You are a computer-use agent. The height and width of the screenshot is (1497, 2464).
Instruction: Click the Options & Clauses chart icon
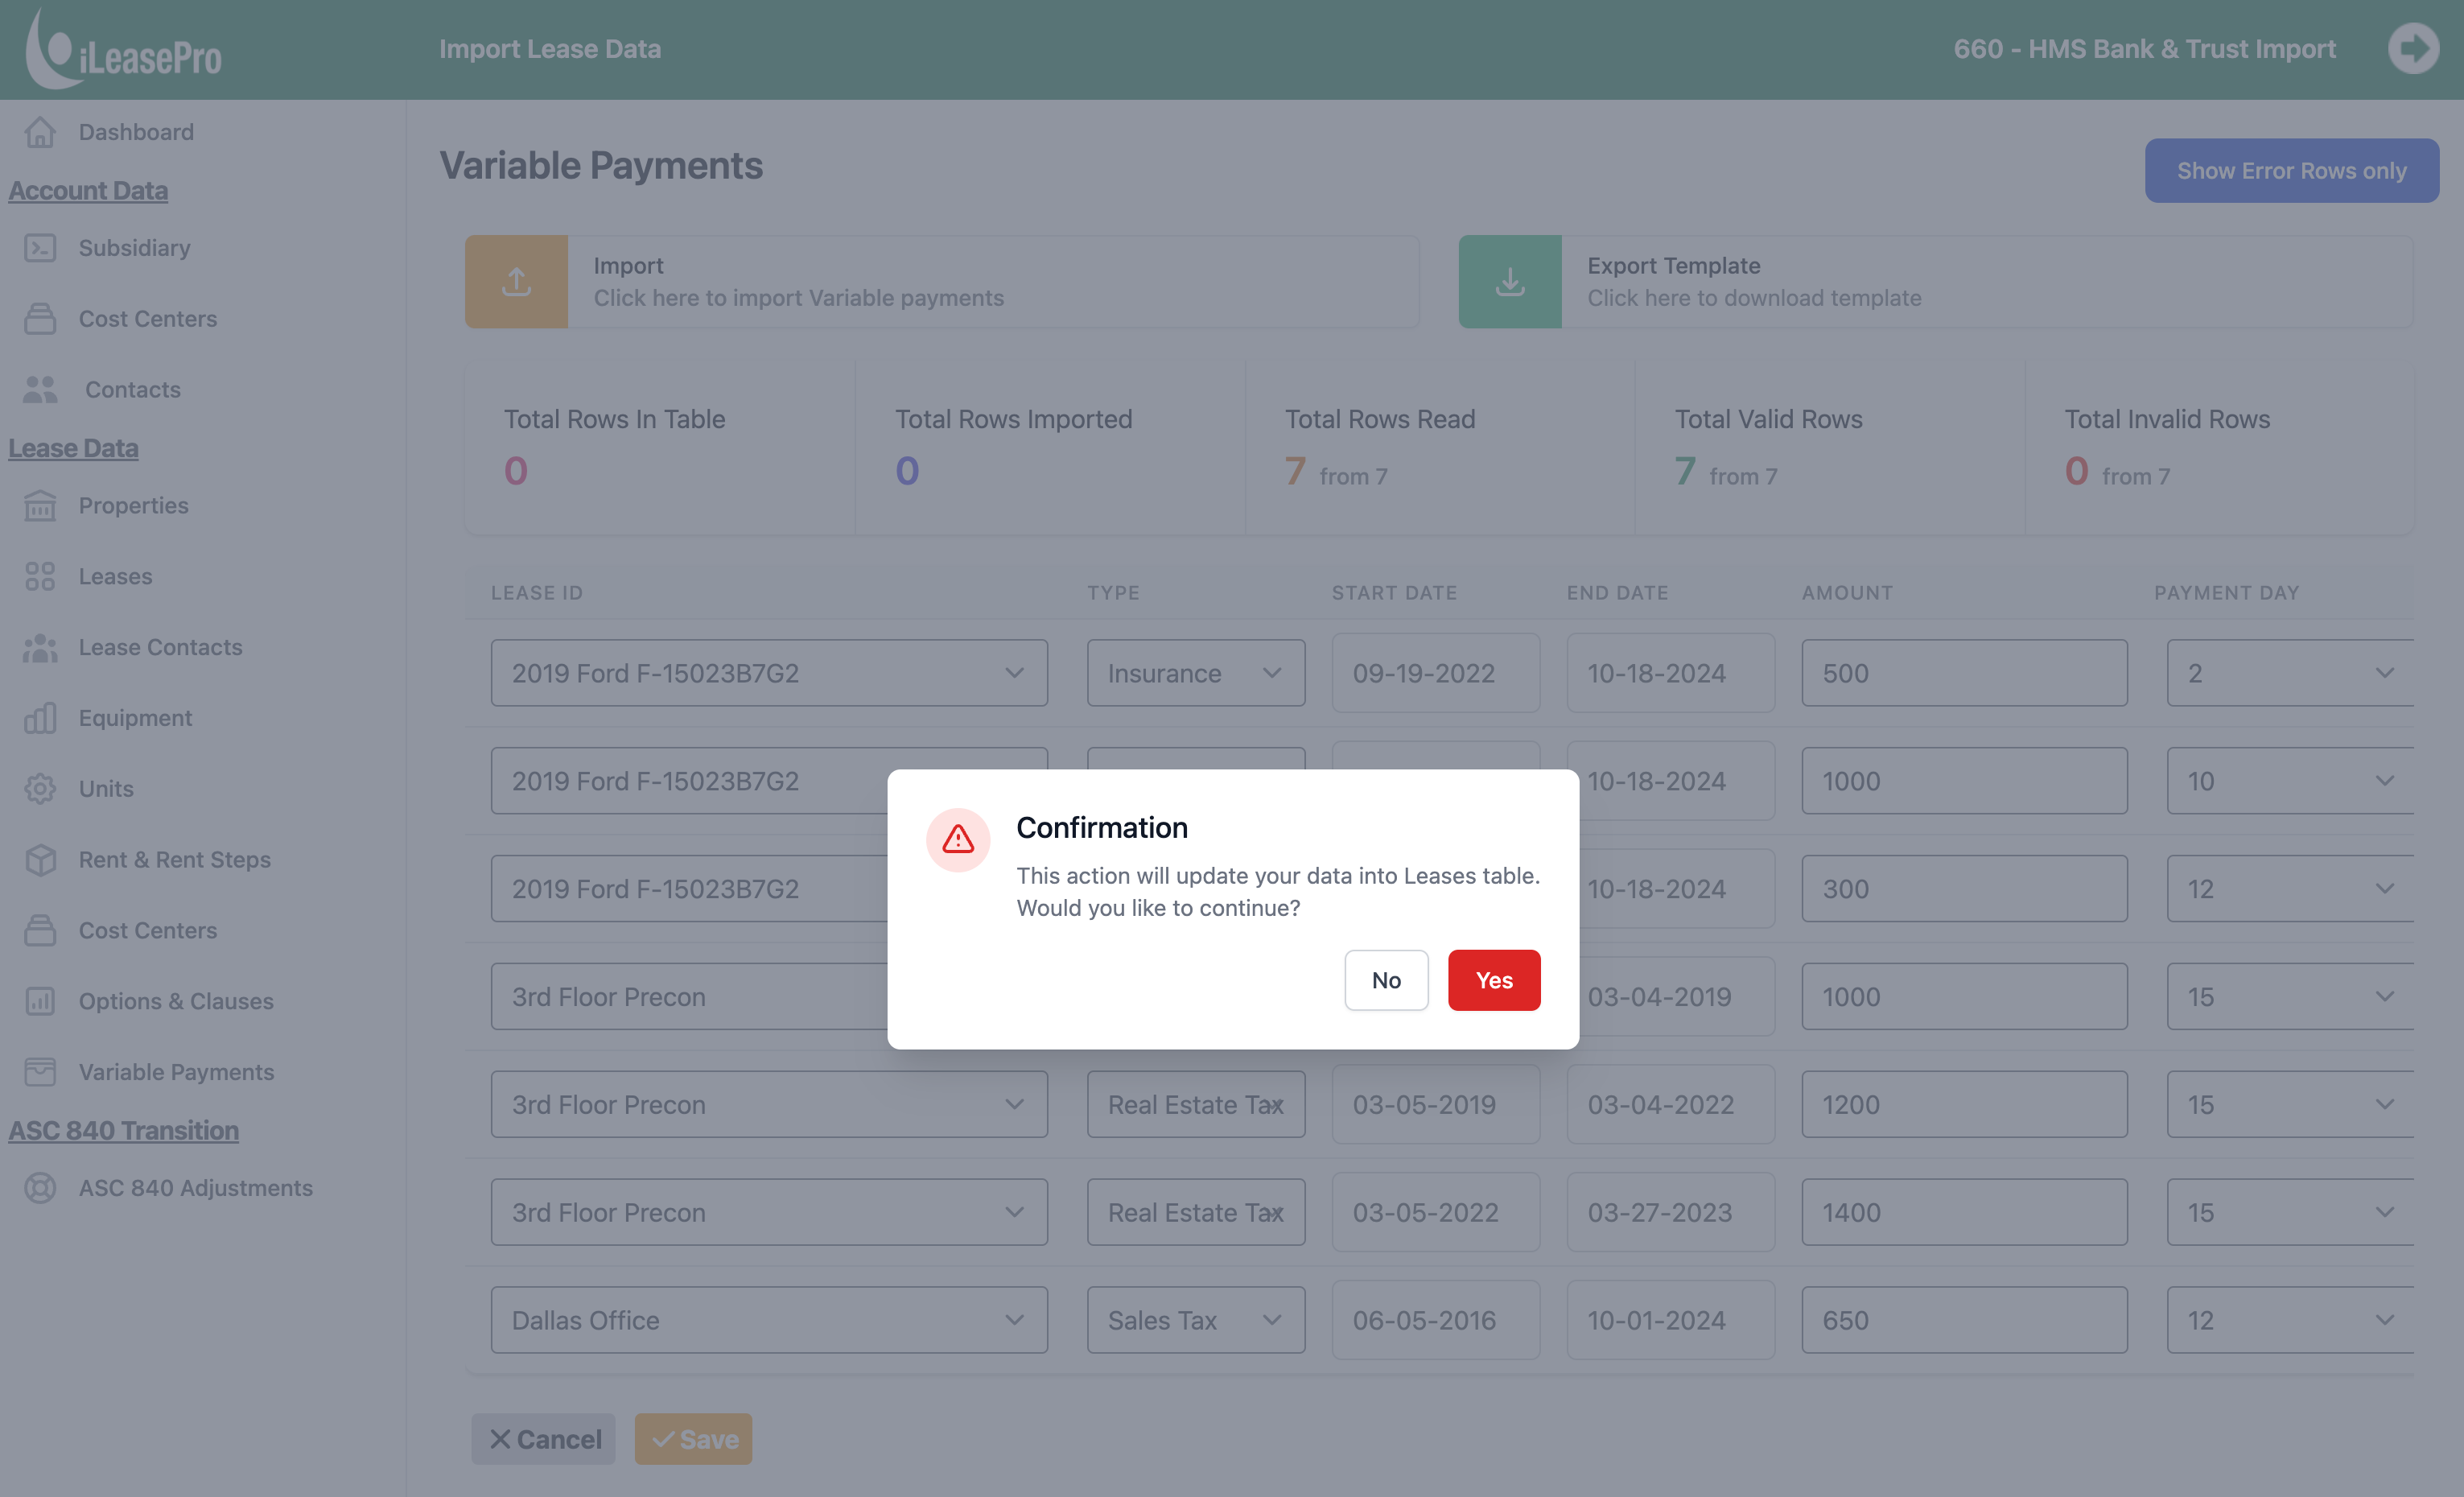click(x=40, y=1001)
